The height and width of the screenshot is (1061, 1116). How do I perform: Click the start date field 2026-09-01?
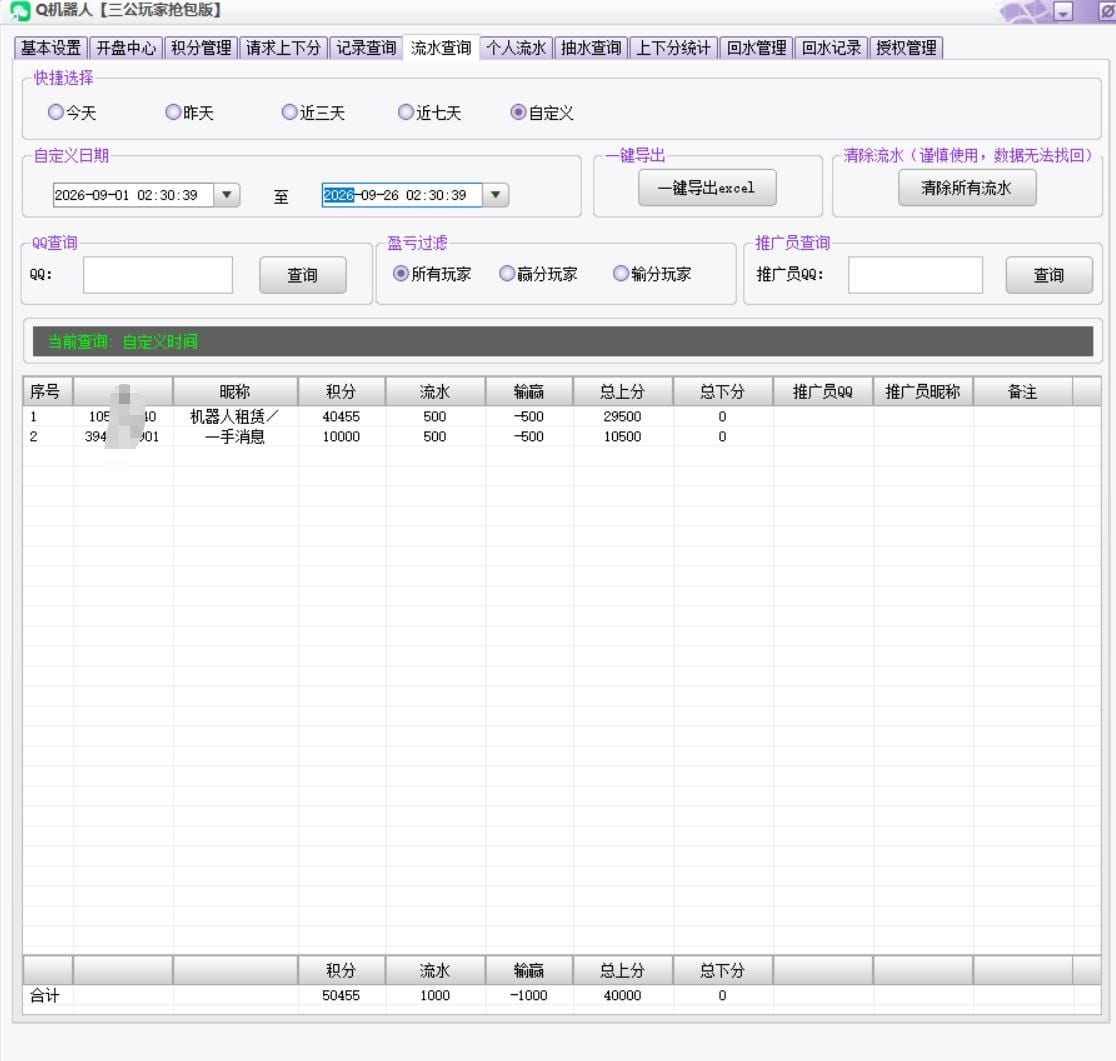(133, 195)
